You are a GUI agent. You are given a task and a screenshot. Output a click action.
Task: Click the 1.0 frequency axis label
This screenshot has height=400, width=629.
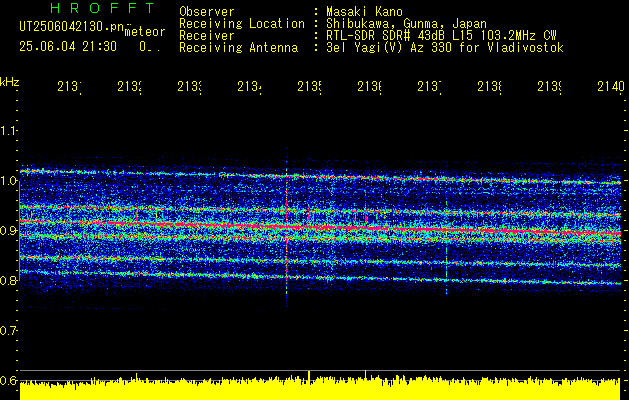pos(8,181)
